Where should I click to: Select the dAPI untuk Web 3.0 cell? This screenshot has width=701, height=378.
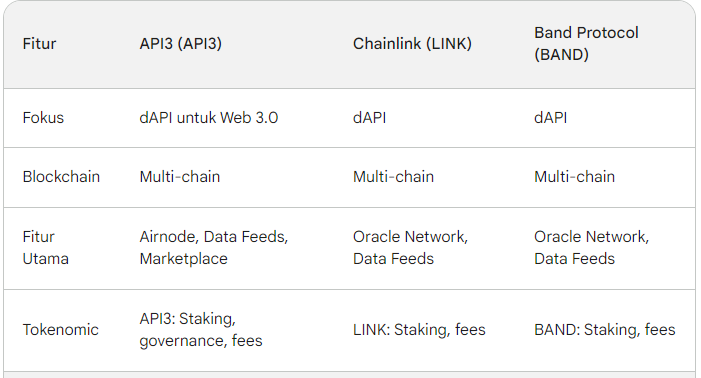209,118
